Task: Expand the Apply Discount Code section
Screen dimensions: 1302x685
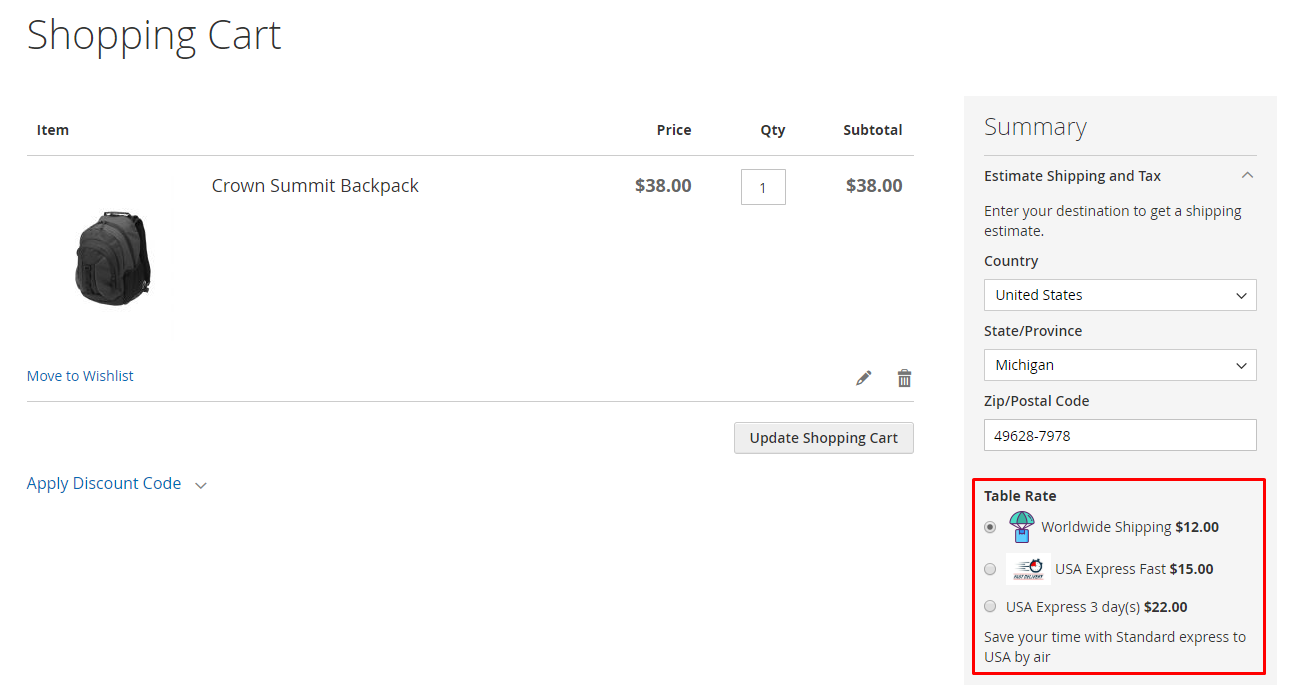Action: click(104, 484)
